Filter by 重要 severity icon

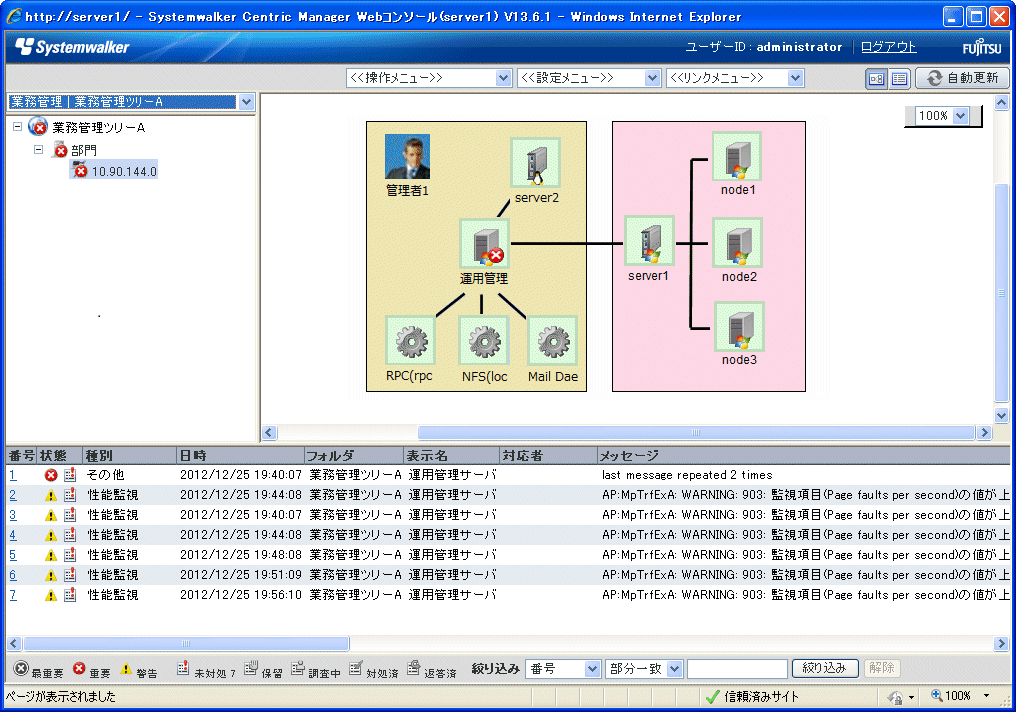coord(79,668)
